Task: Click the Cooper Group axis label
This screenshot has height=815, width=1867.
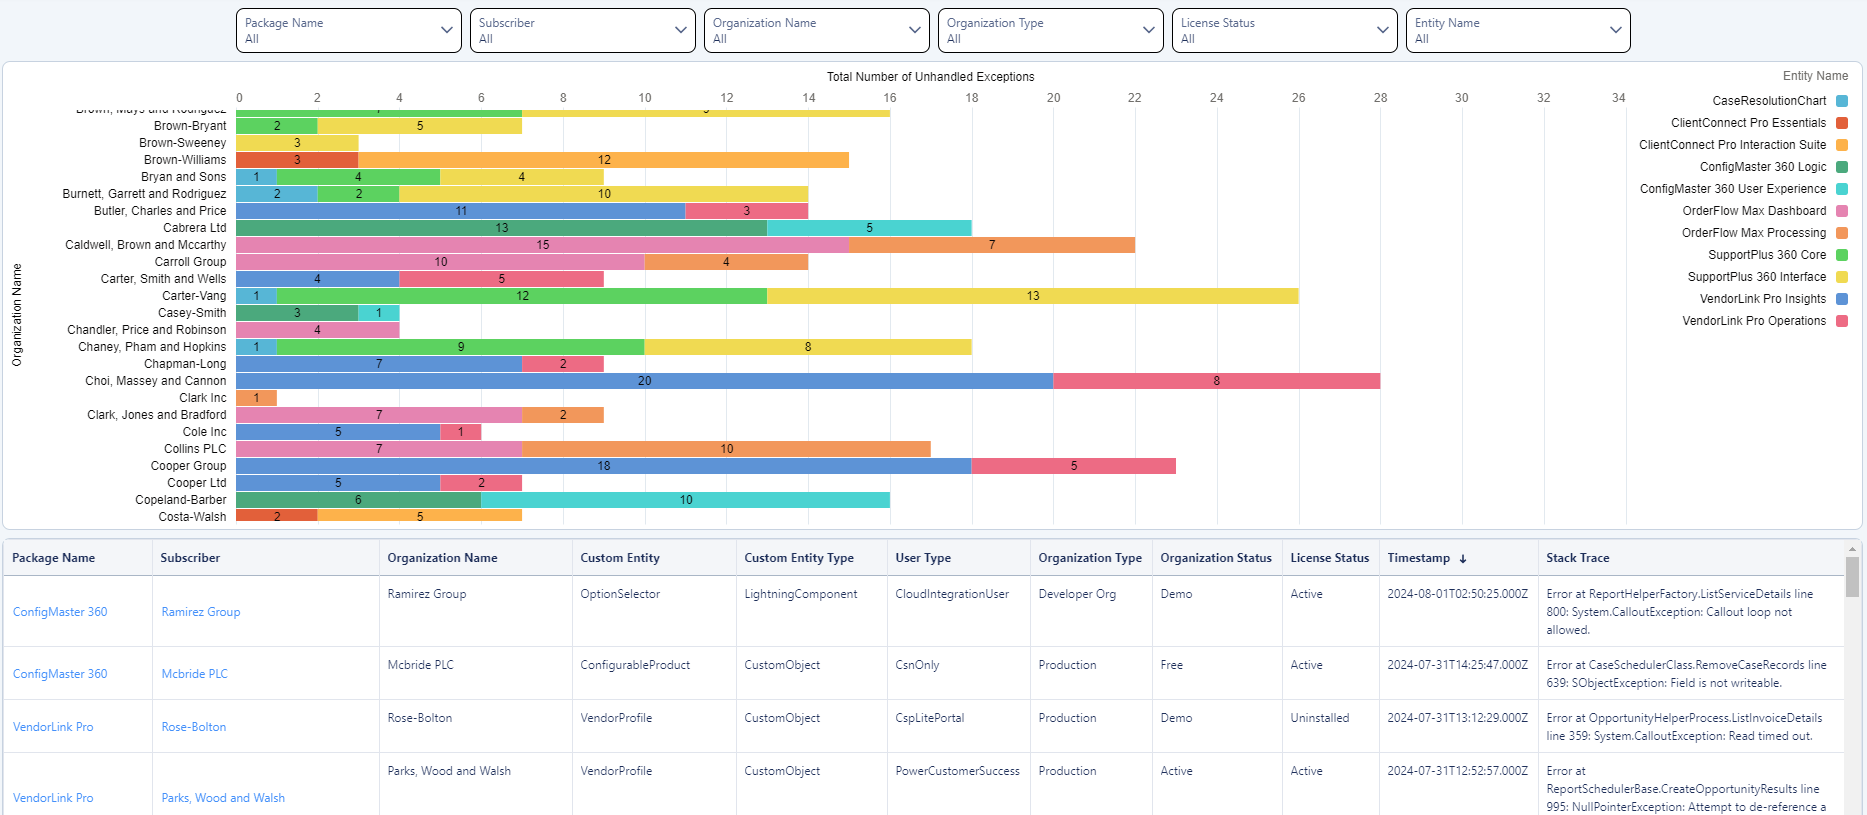Action: click(188, 466)
